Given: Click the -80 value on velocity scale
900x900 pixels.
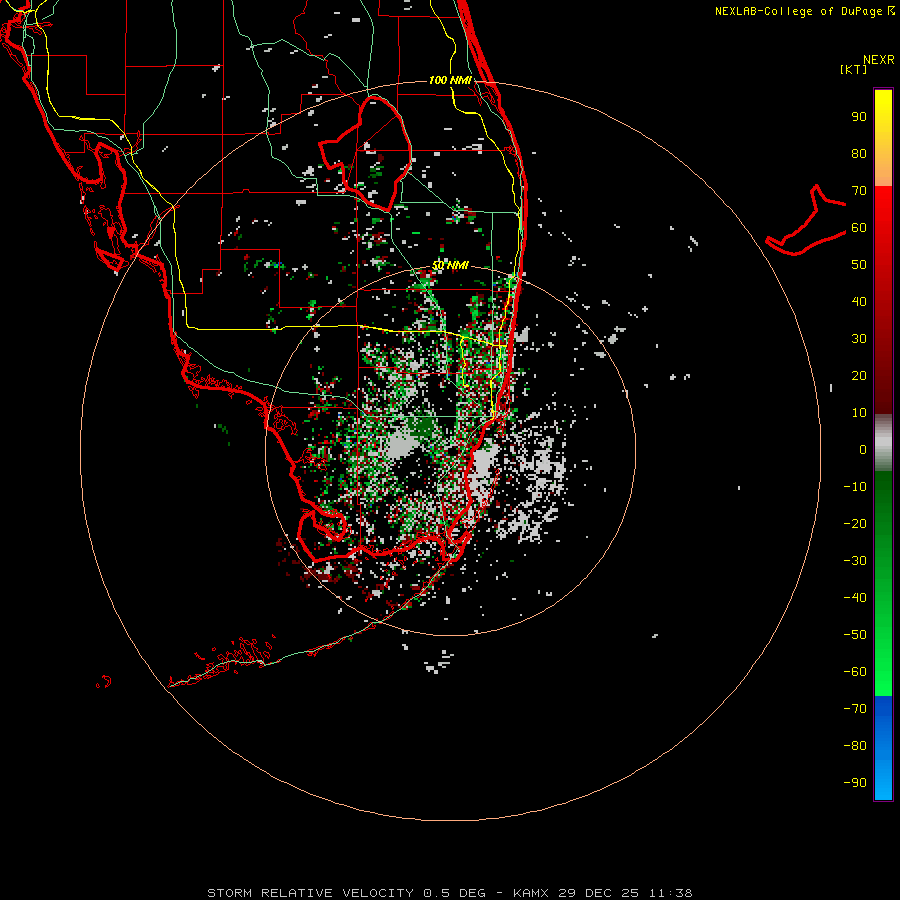Looking at the screenshot, I should click(x=855, y=746).
